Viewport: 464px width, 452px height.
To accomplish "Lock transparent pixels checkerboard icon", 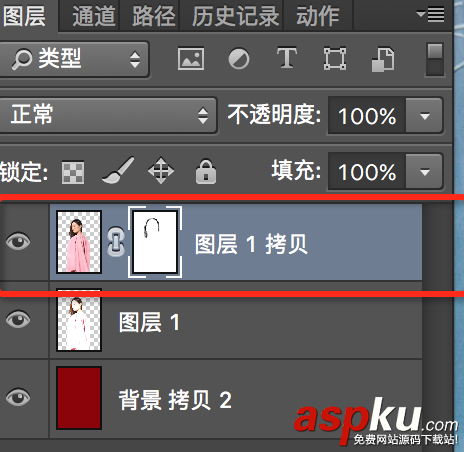I will click(x=73, y=173).
